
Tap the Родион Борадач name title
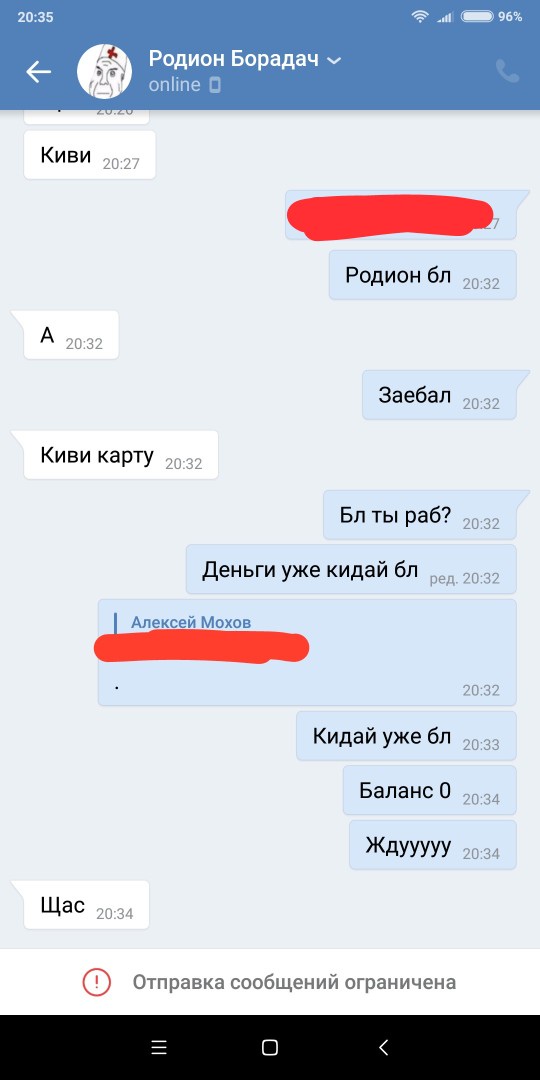[233, 59]
